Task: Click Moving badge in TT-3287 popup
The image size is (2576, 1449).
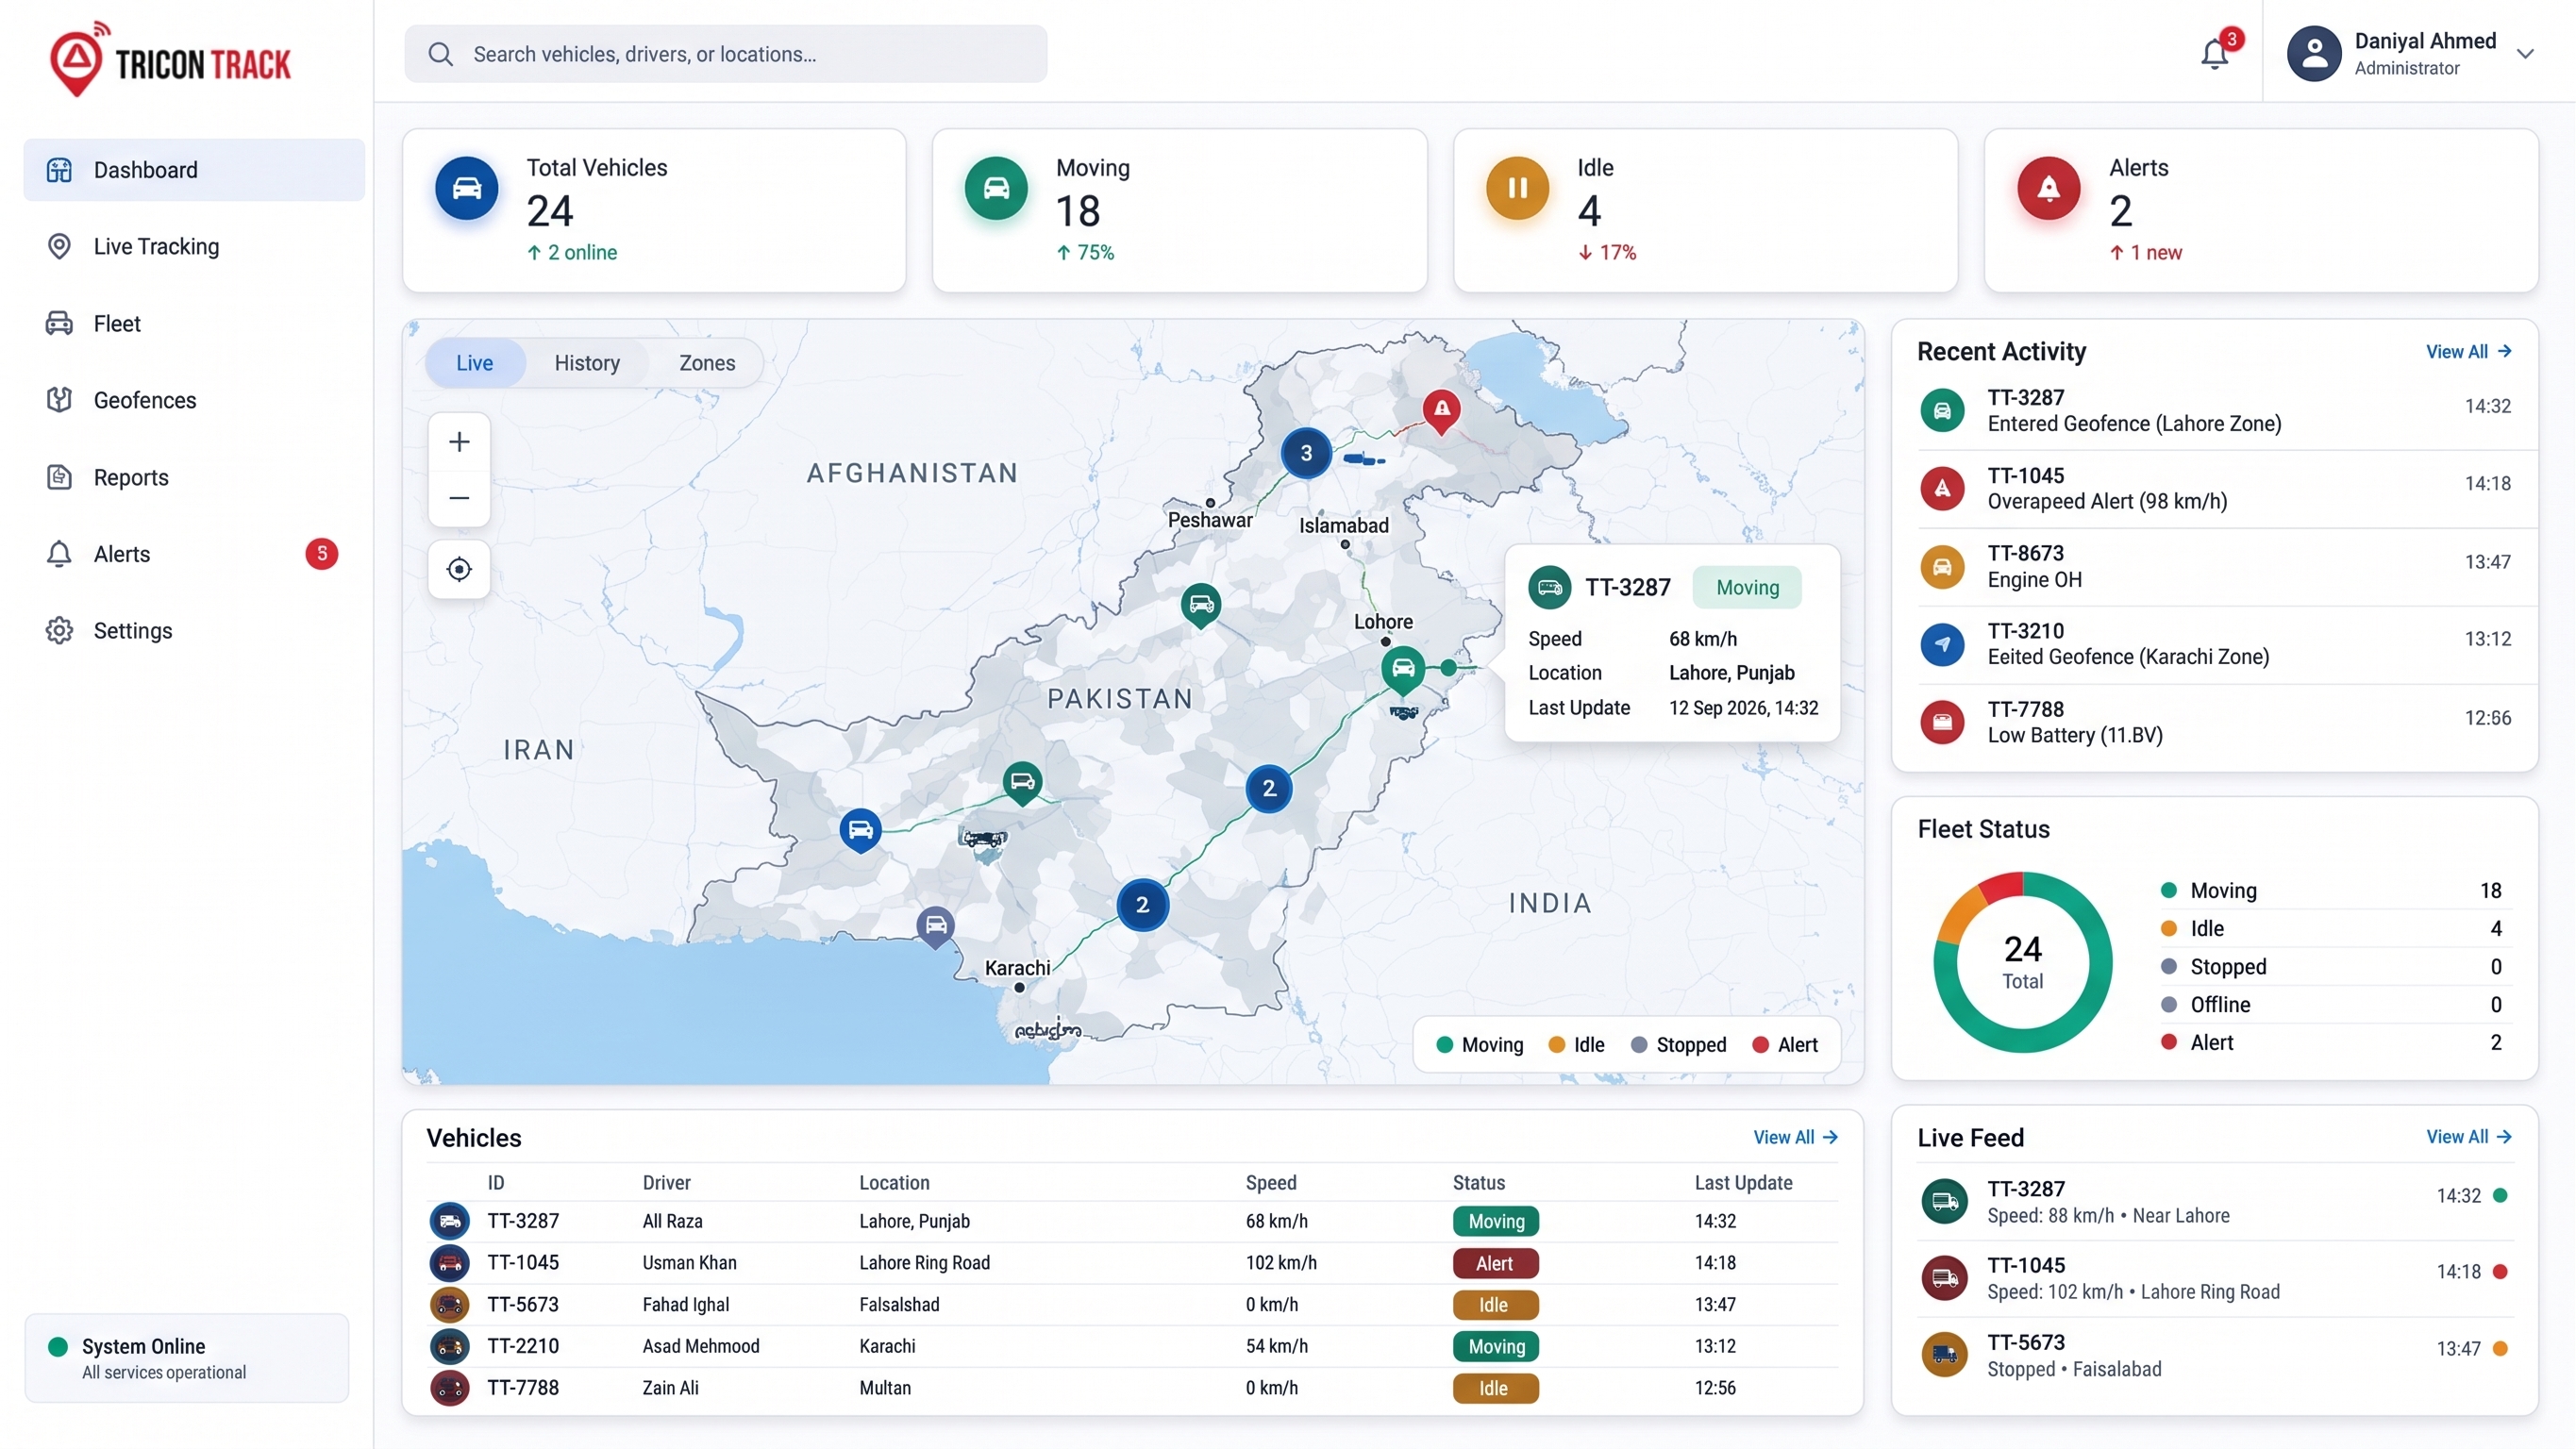Action: coord(1747,588)
